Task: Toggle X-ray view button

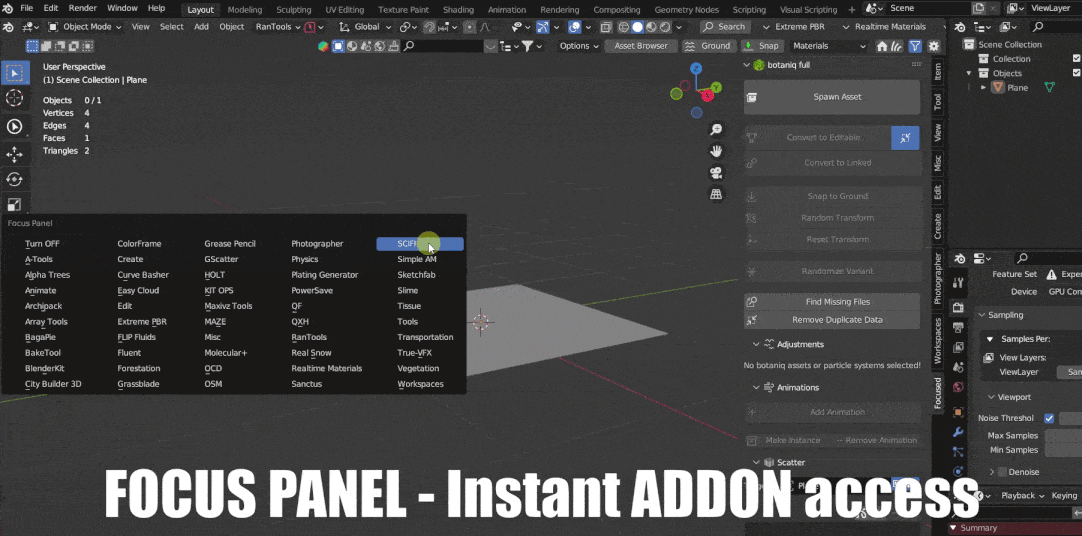Action: tap(606, 27)
